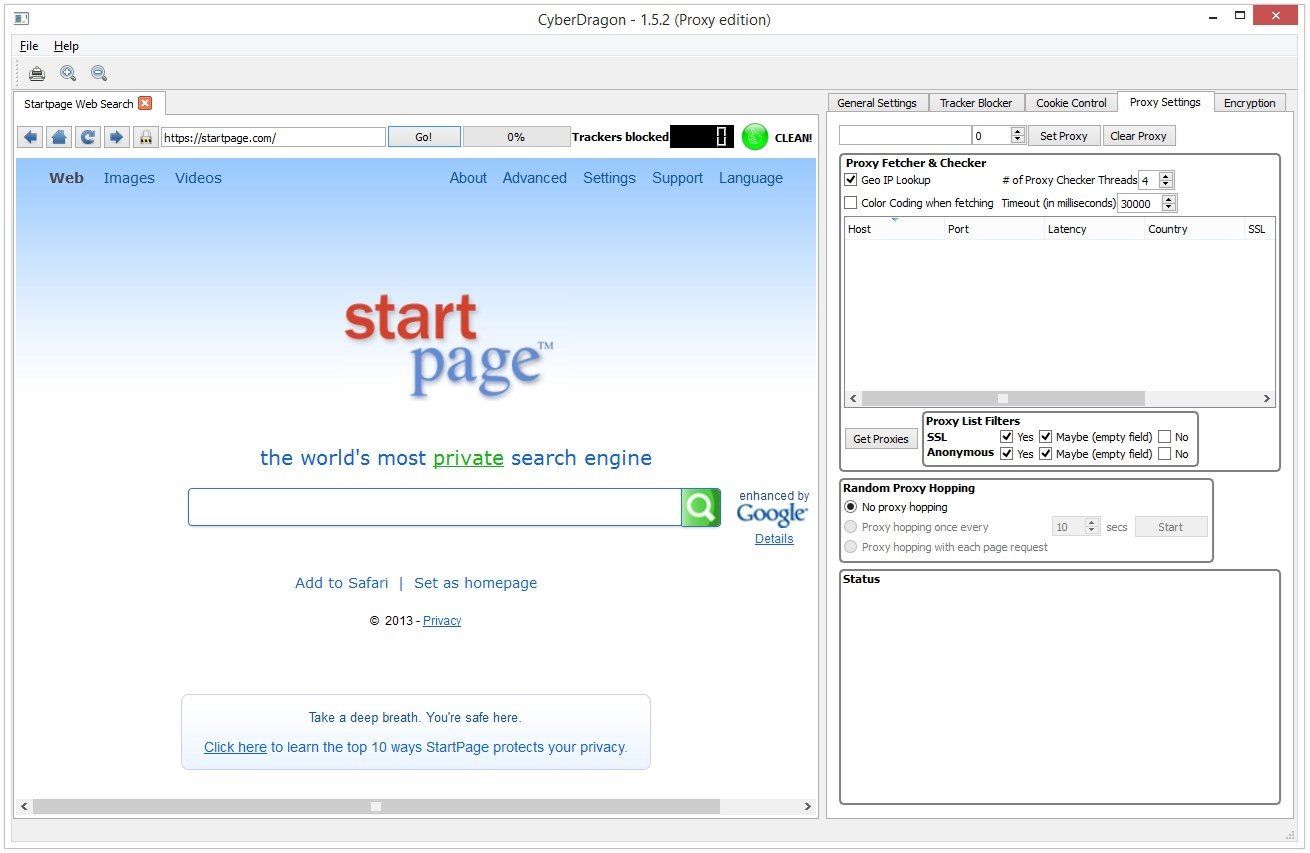Sort proxy table by Host column
Viewport: 1310px width, 853px height.
894,229
